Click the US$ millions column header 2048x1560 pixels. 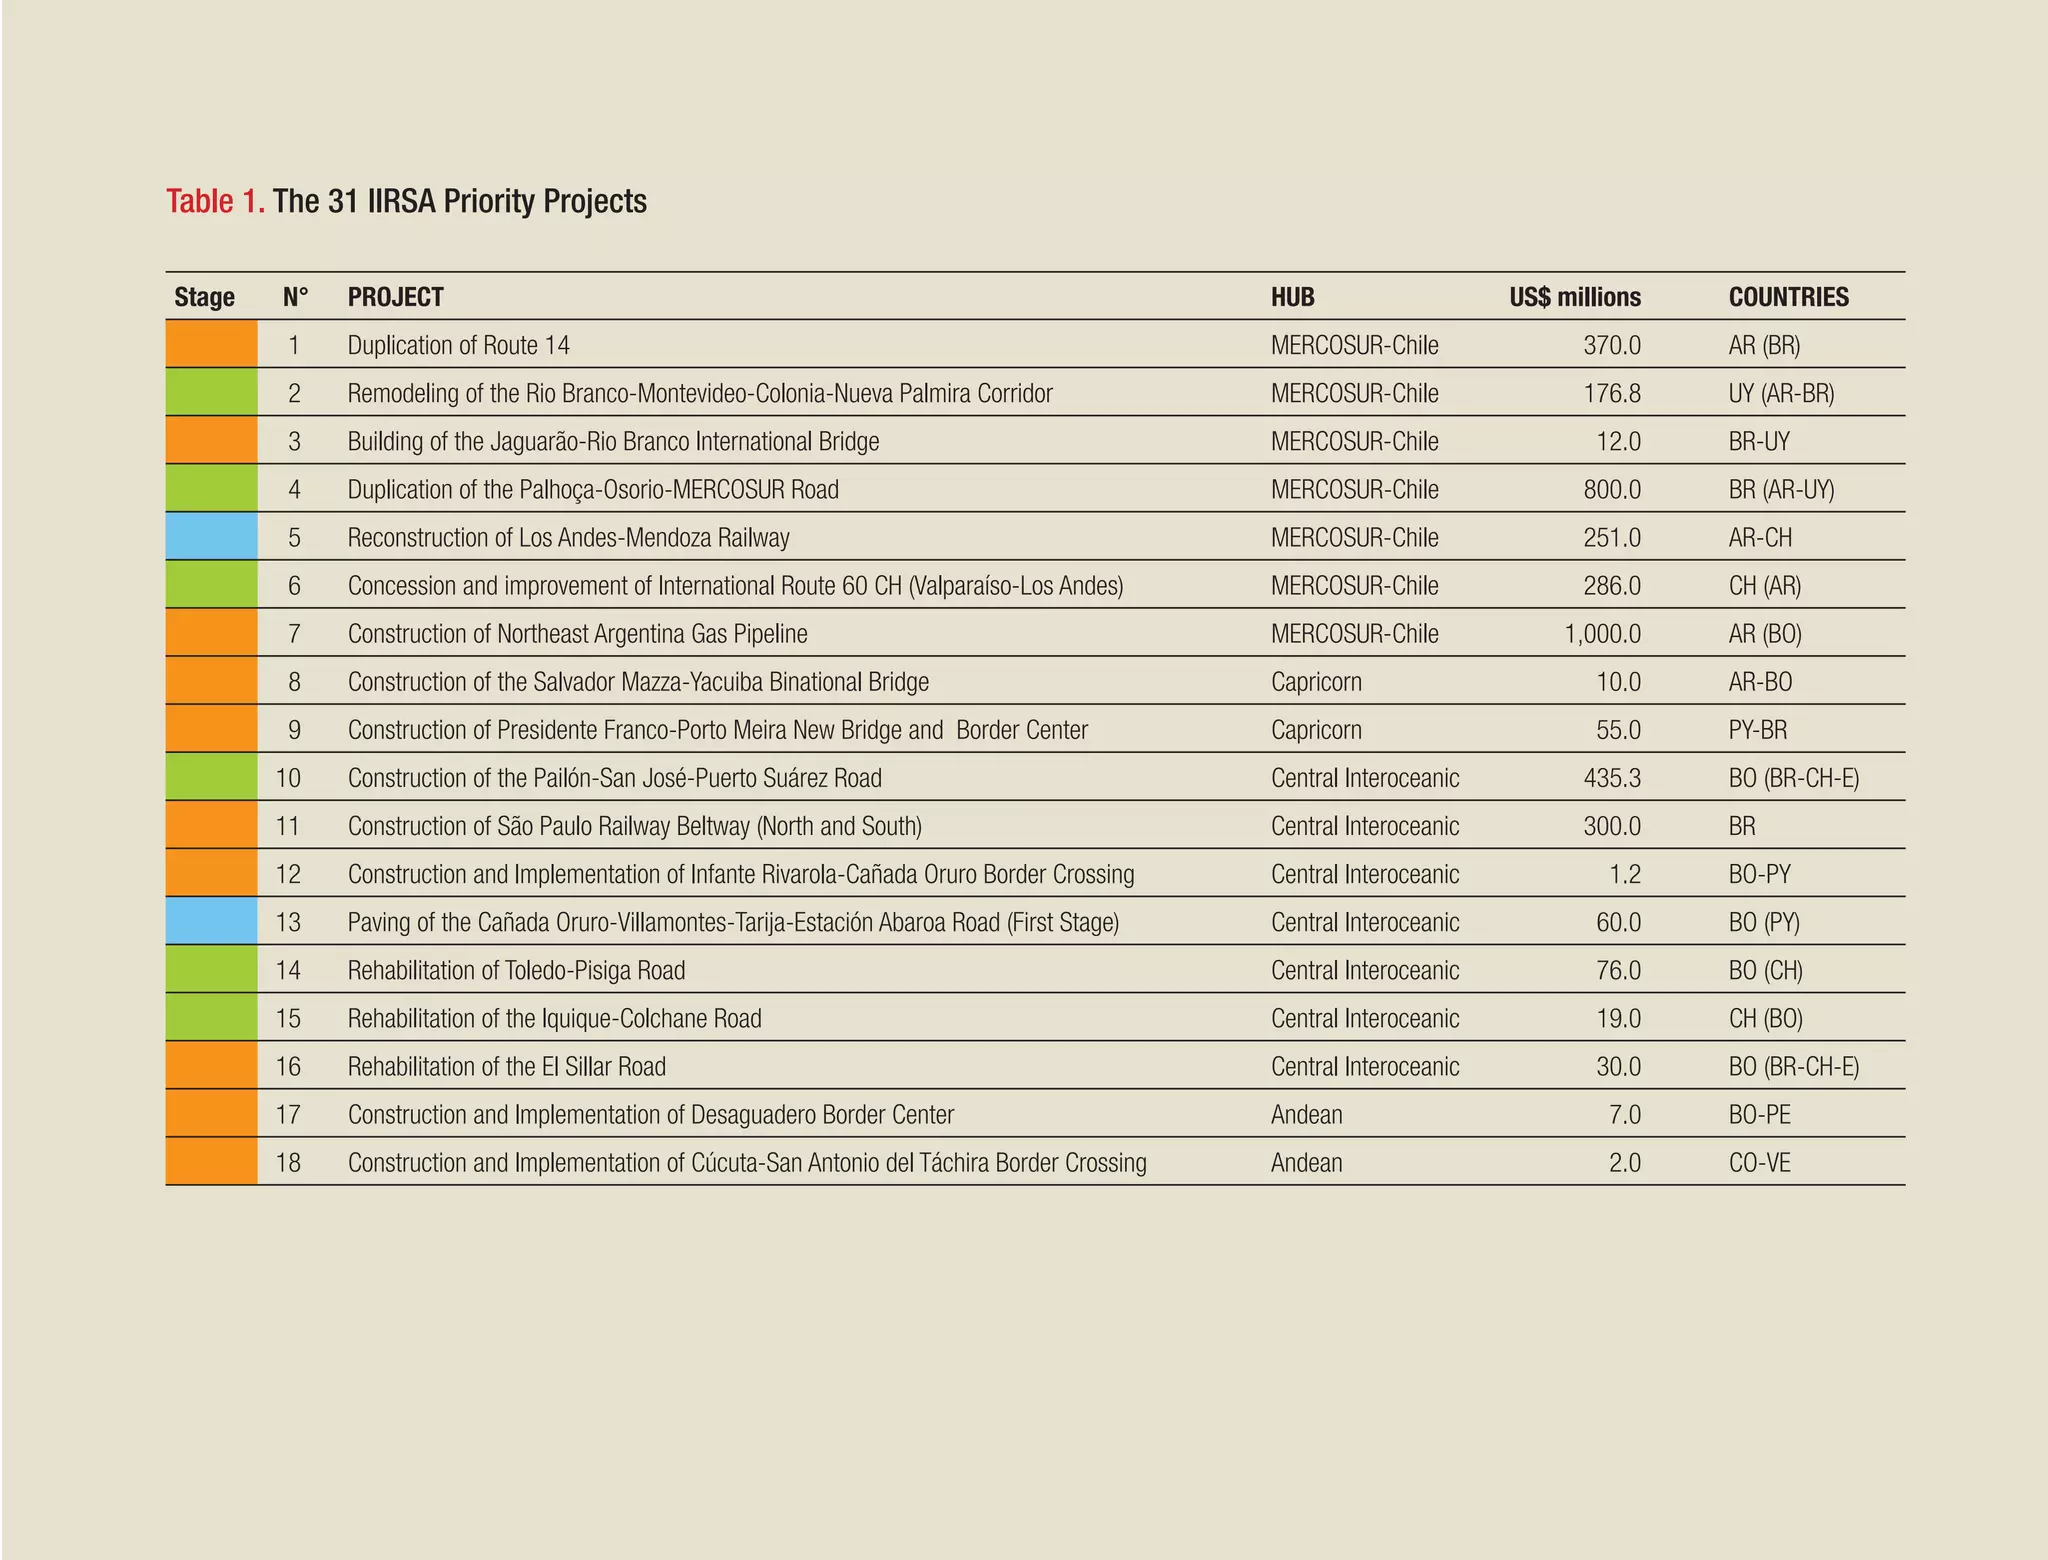click(1574, 297)
